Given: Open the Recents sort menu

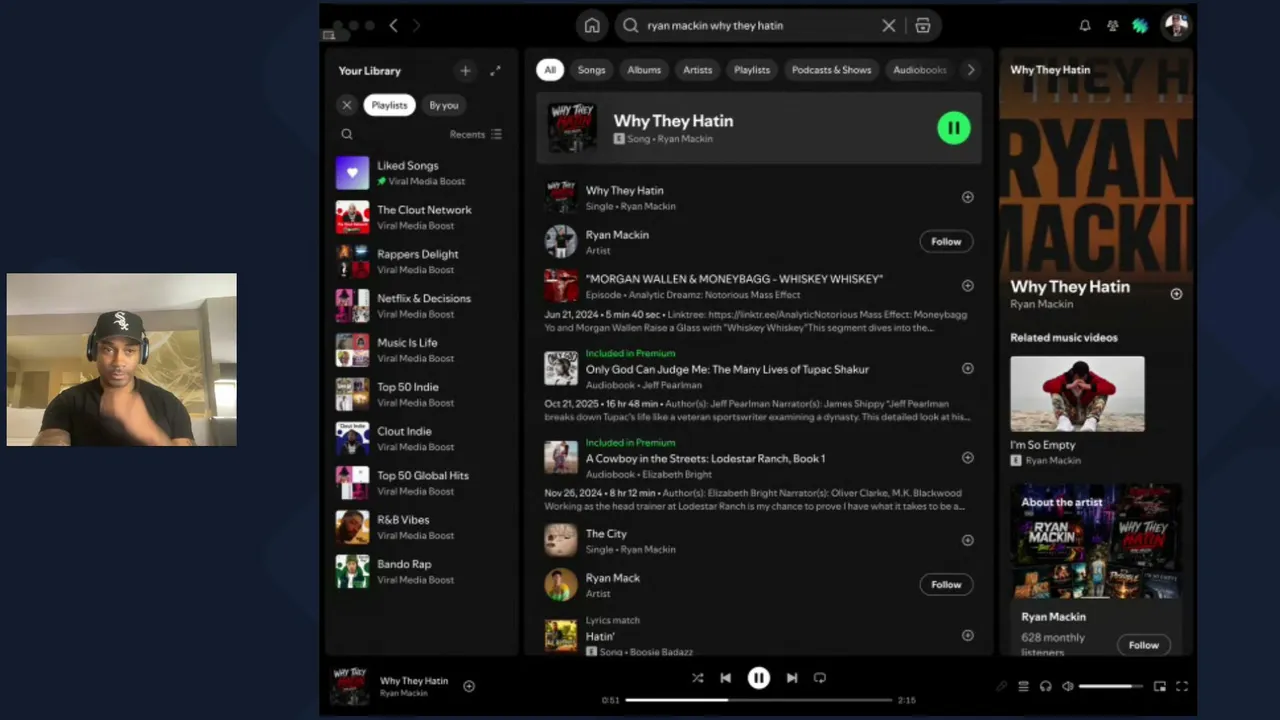Looking at the screenshot, I should (x=476, y=134).
